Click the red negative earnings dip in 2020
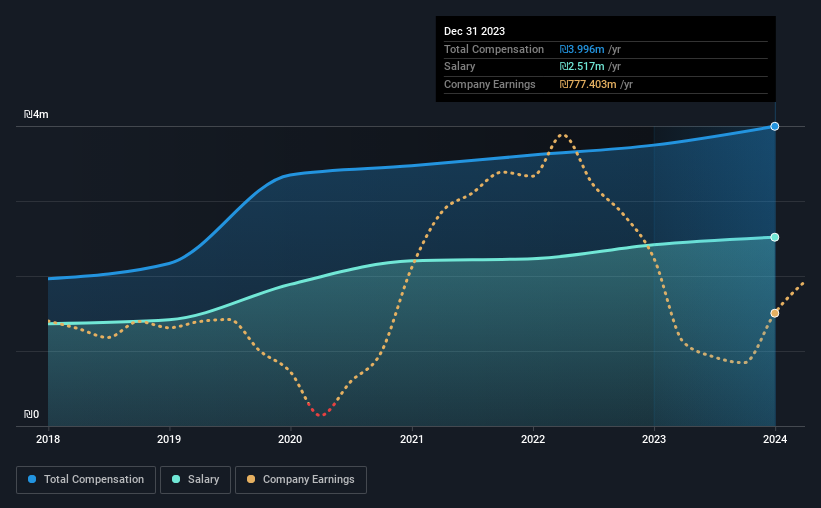The width and height of the screenshot is (821, 508). [x=321, y=413]
